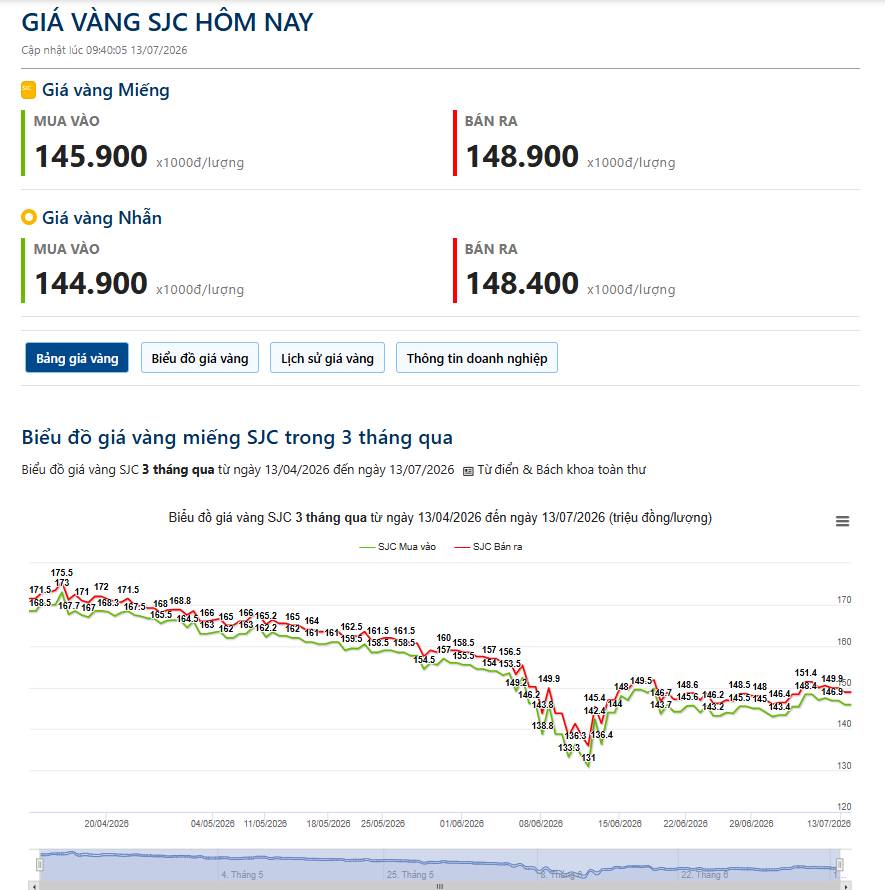Click the left handle of the navigator range
The width and height of the screenshot is (885, 890).
[x=39, y=864]
